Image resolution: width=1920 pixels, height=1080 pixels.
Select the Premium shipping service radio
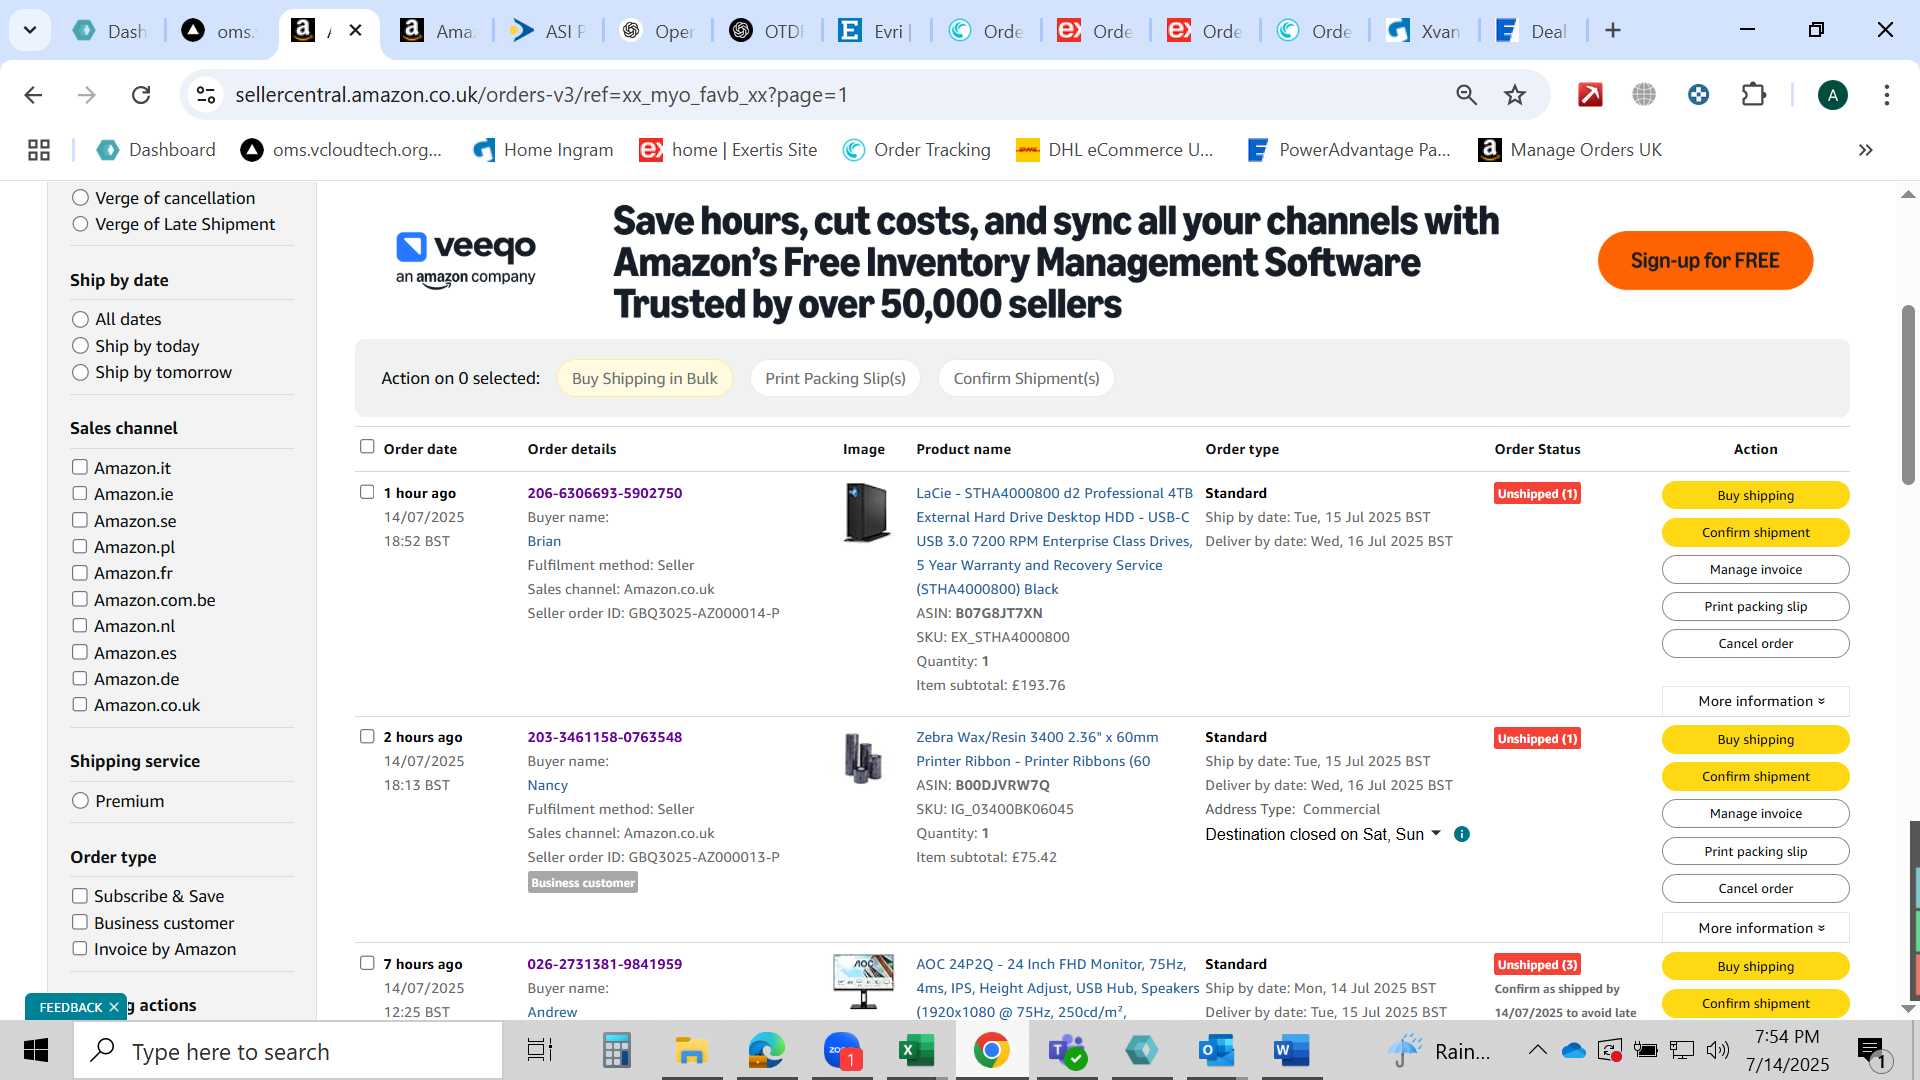click(80, 800)
